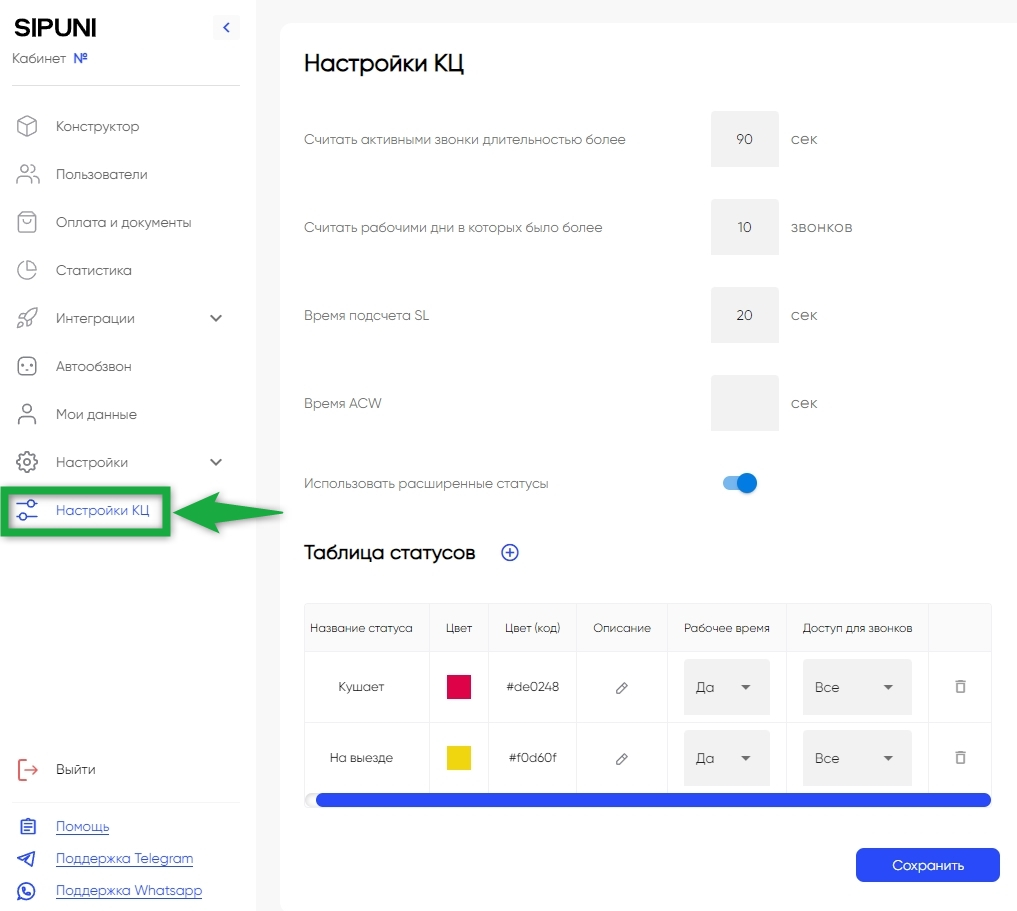Open the Помощь link

click(82, 826)
